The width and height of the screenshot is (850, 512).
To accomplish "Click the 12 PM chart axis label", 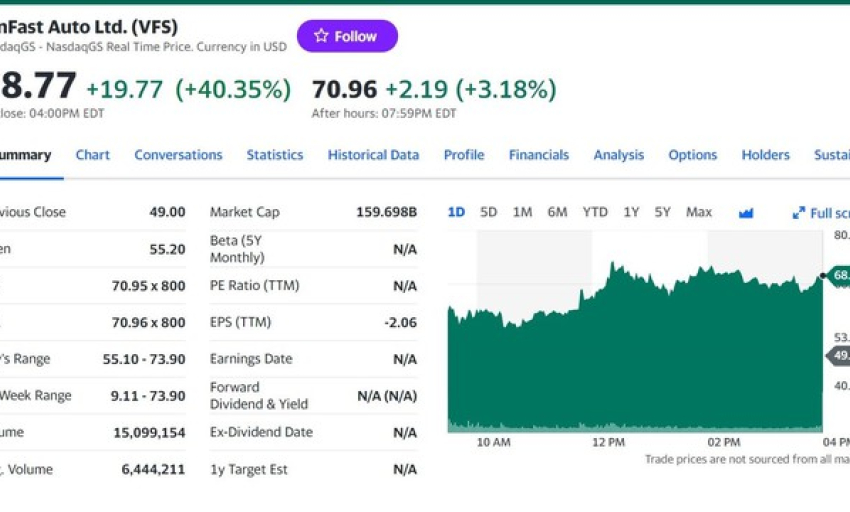I will (608, 442).
